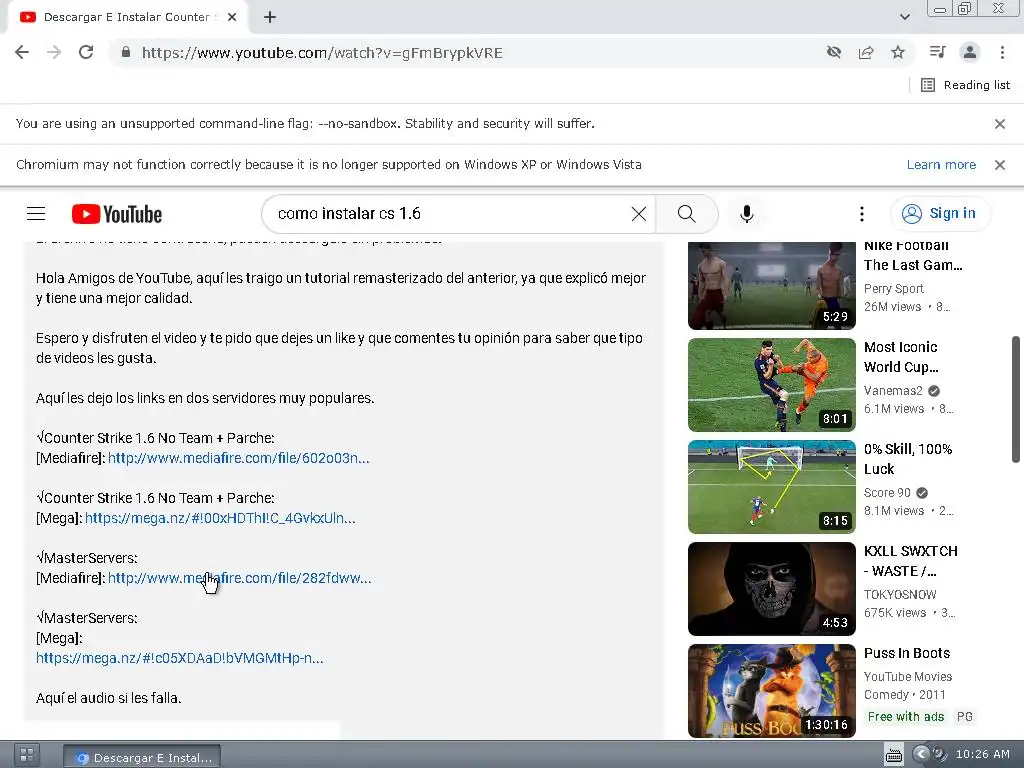
Task: Dismiss the Windows XP unsupported warning
Action: pos(1000,165)
